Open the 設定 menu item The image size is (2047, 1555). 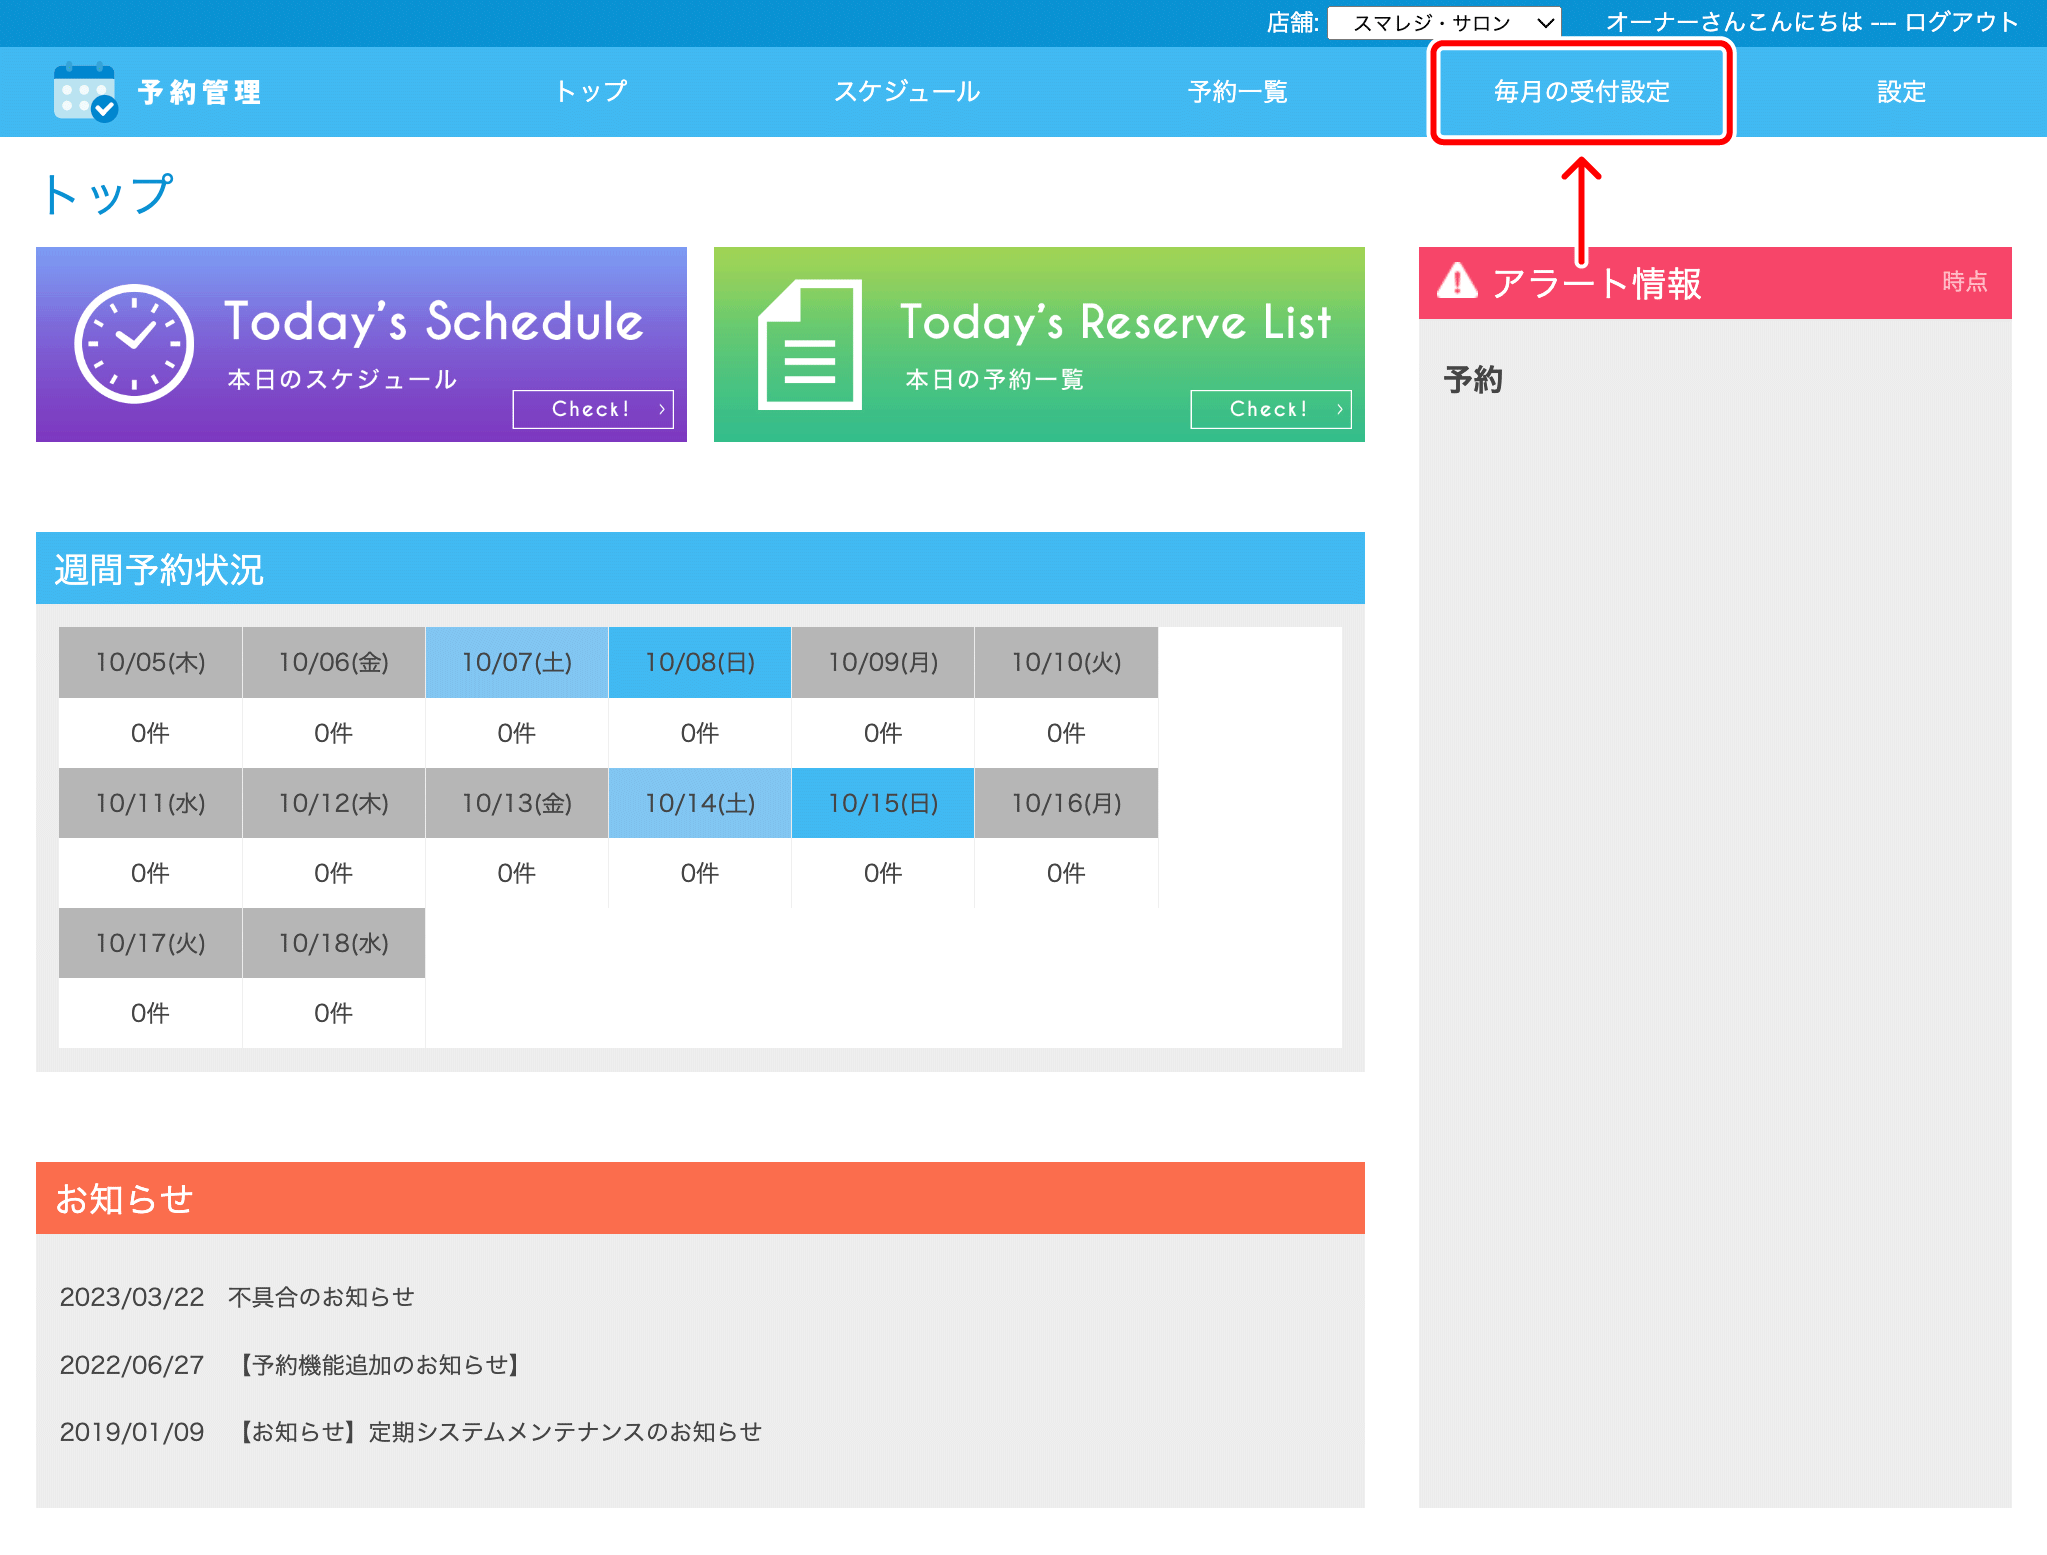[x=1899, y=91]
